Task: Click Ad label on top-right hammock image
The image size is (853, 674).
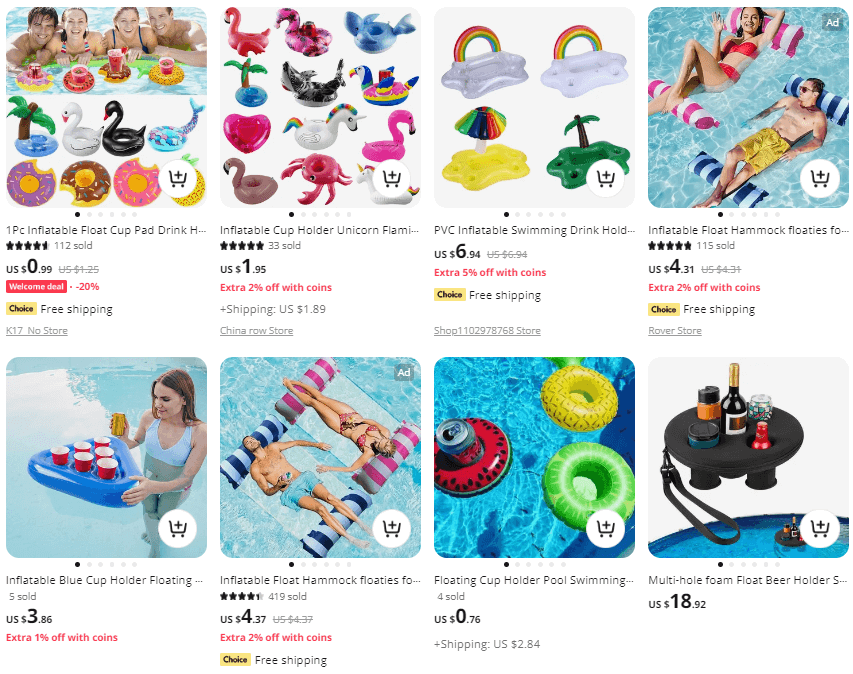Action: click(832, 22)
